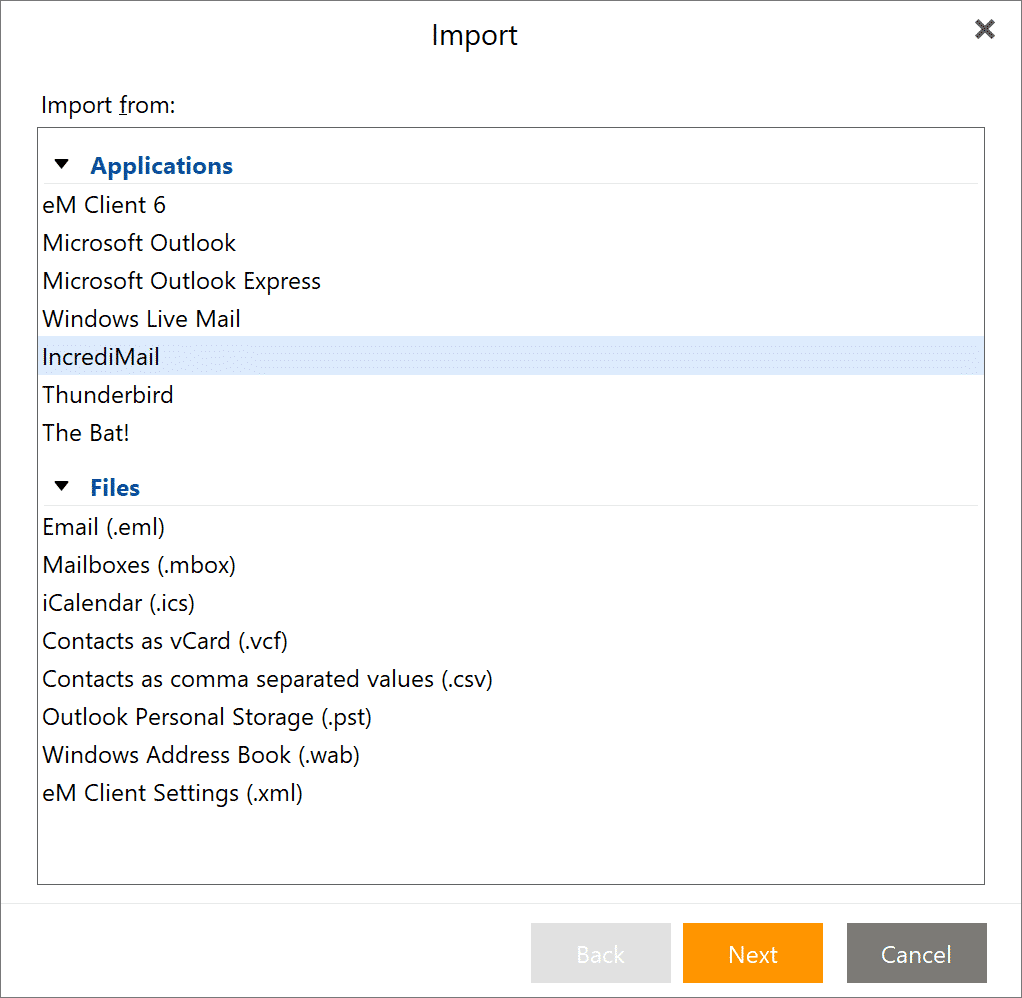The height and width of the screenshot is (998, 1022).
Task: Close the Import dialog with X
Action: click(x=984, y=29)
